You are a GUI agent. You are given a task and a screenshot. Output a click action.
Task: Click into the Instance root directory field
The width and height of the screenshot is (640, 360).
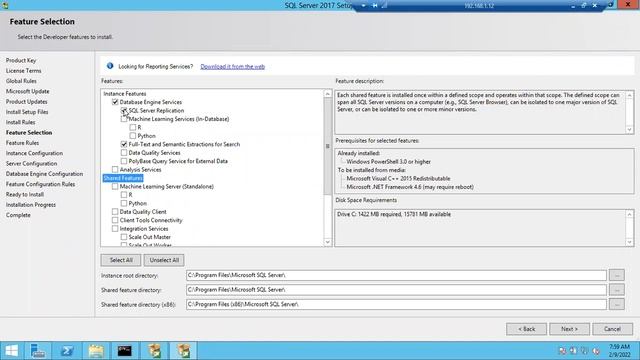point(396,276)
